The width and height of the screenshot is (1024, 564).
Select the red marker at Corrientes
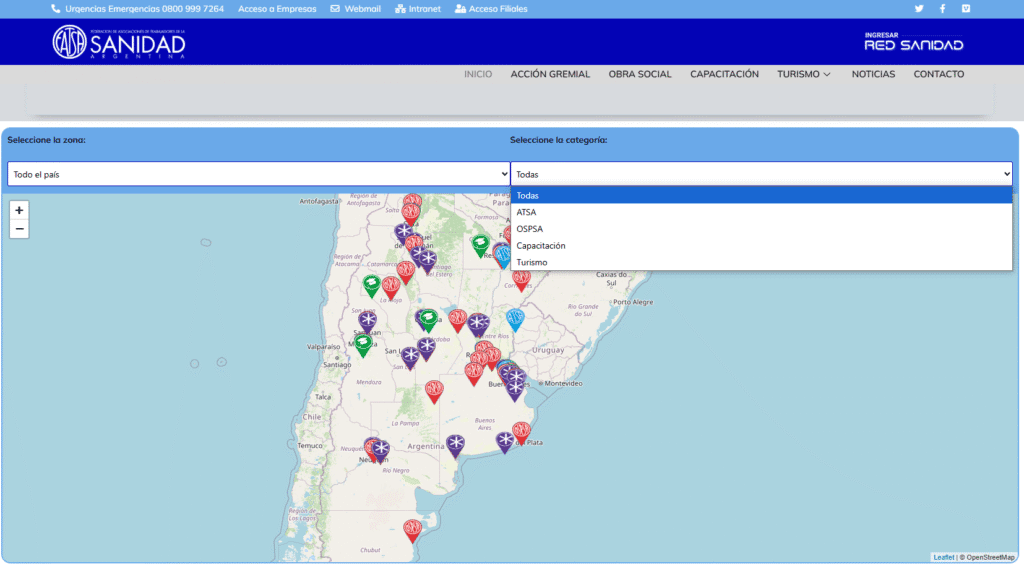521,281
